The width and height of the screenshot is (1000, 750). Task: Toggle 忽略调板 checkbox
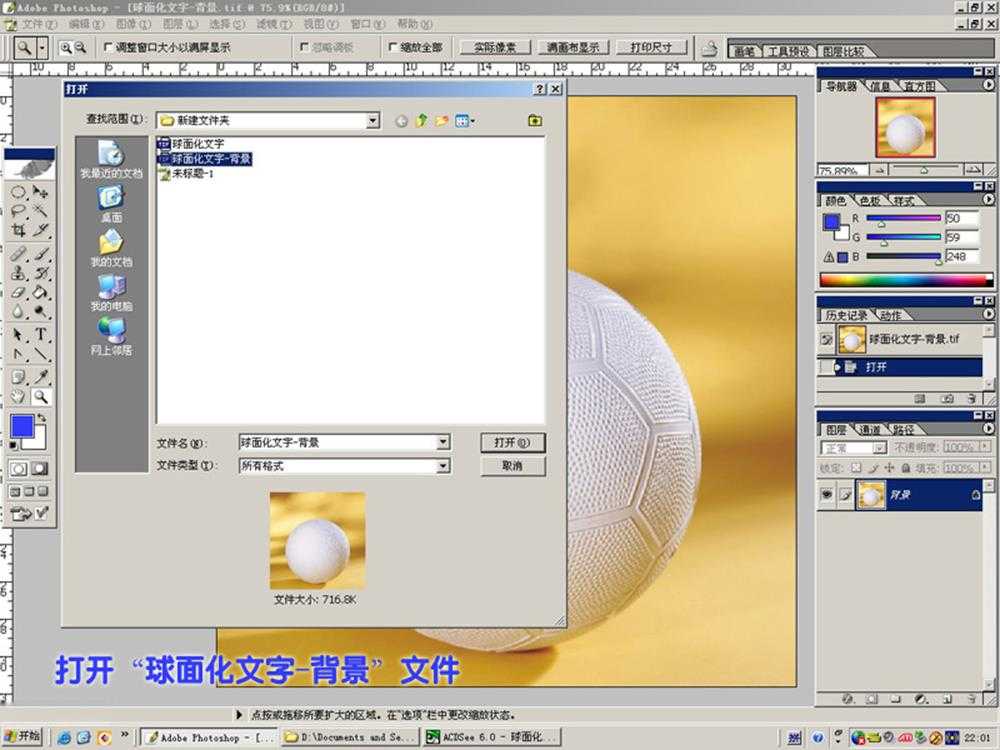(304, 47)
